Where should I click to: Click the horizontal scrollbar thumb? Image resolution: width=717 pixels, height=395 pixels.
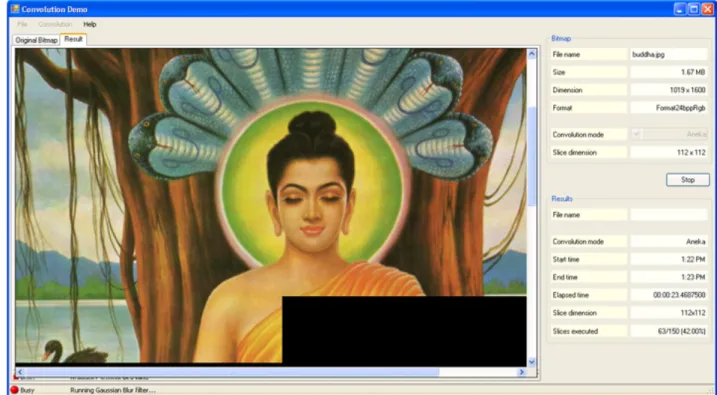coord(232,372)
